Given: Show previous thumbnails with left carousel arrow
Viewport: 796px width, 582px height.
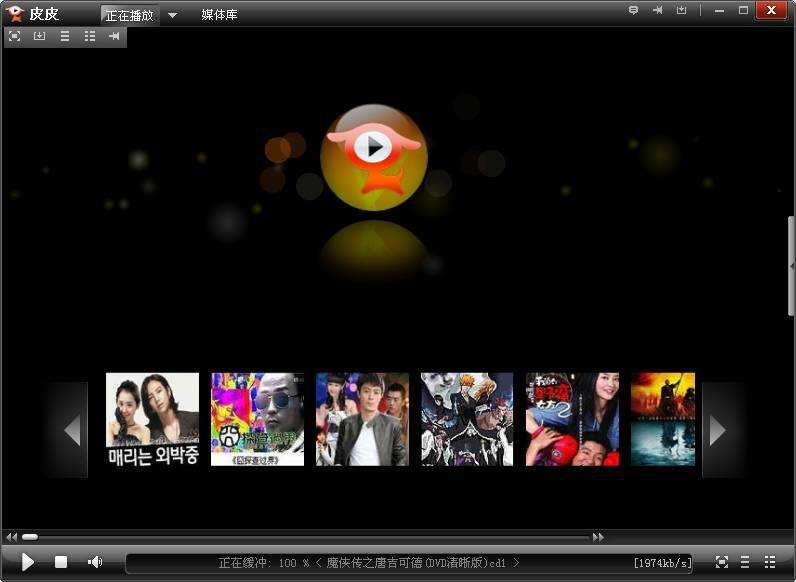Looking at the screenshot, I should pos(73,430).
